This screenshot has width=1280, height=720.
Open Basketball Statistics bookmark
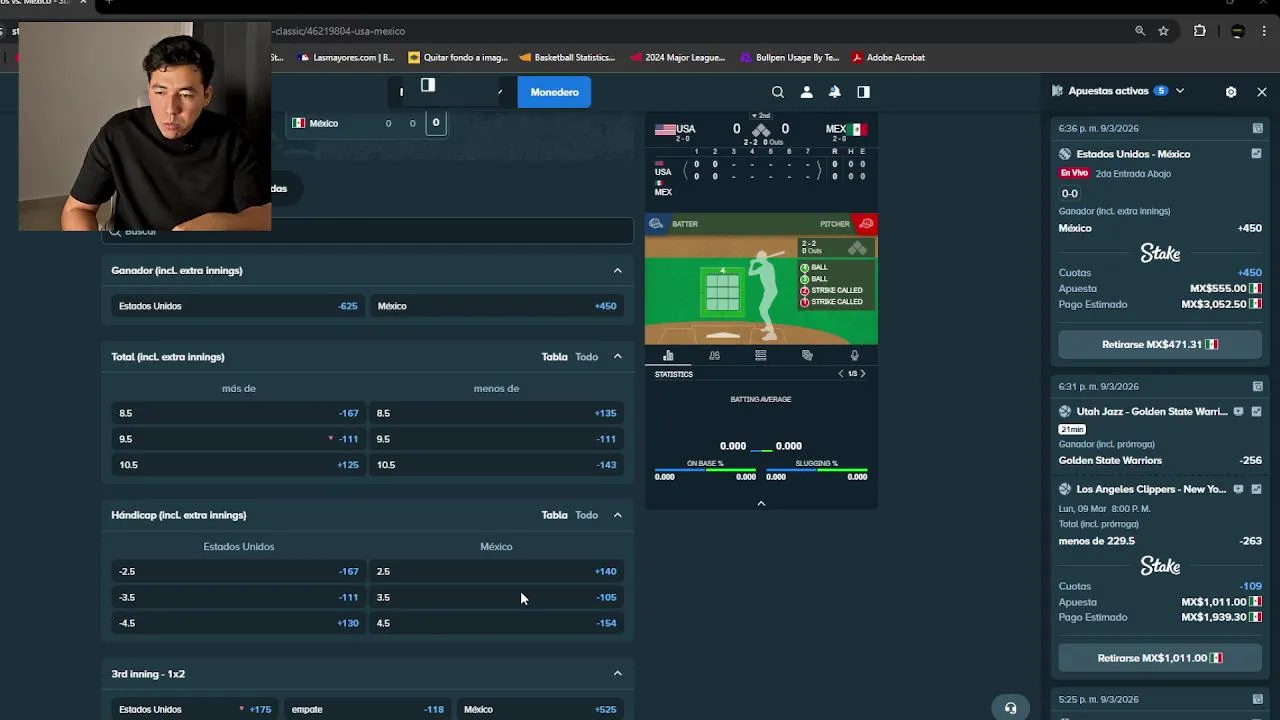[567, 57]
